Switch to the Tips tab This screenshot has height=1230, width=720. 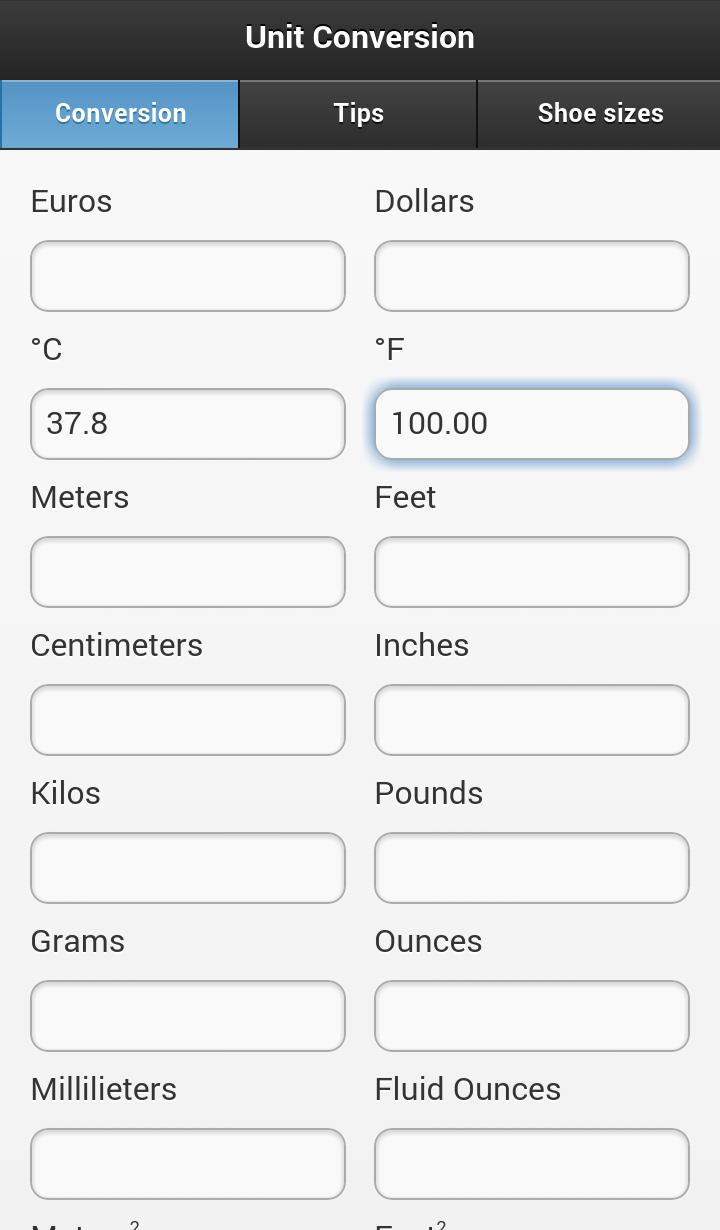coord(358,113)
